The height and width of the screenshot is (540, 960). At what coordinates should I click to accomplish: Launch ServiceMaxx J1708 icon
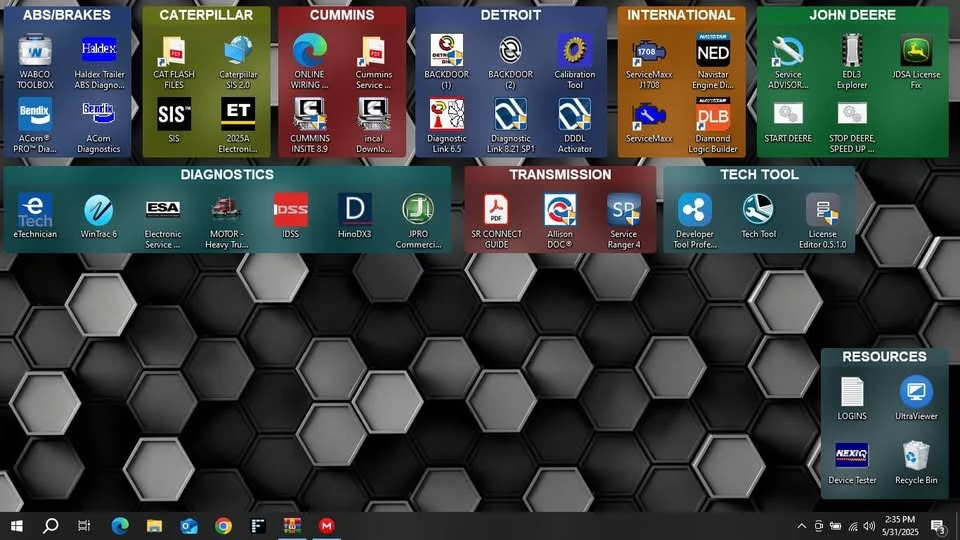pos(649,62)
